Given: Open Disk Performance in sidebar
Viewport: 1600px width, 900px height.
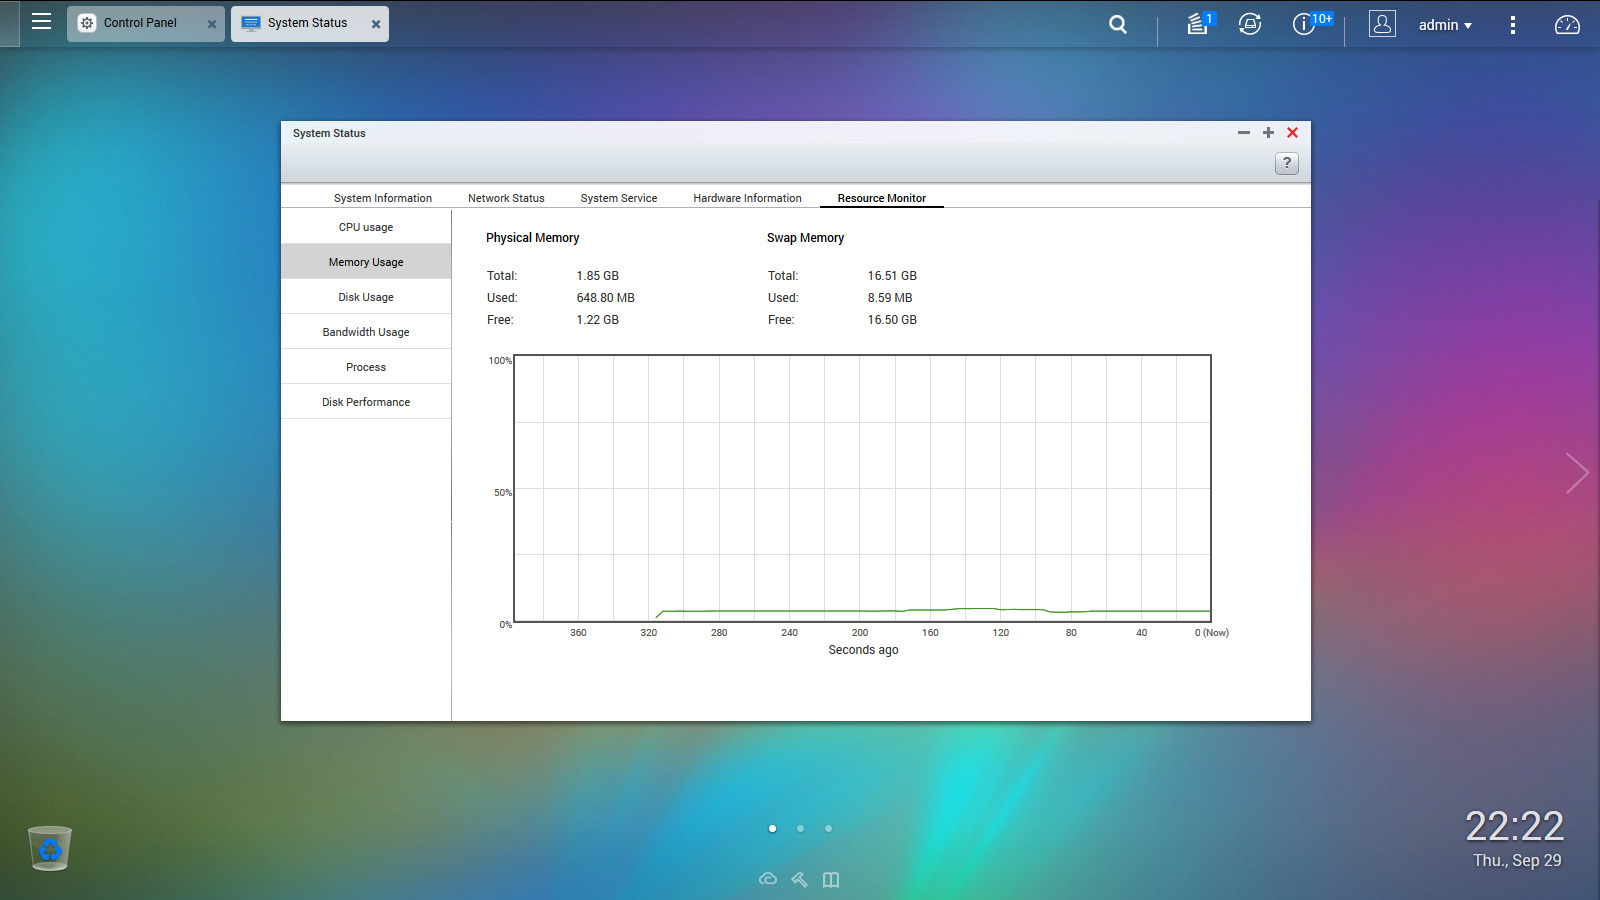Looking at the screenshot, I should 366,402.
